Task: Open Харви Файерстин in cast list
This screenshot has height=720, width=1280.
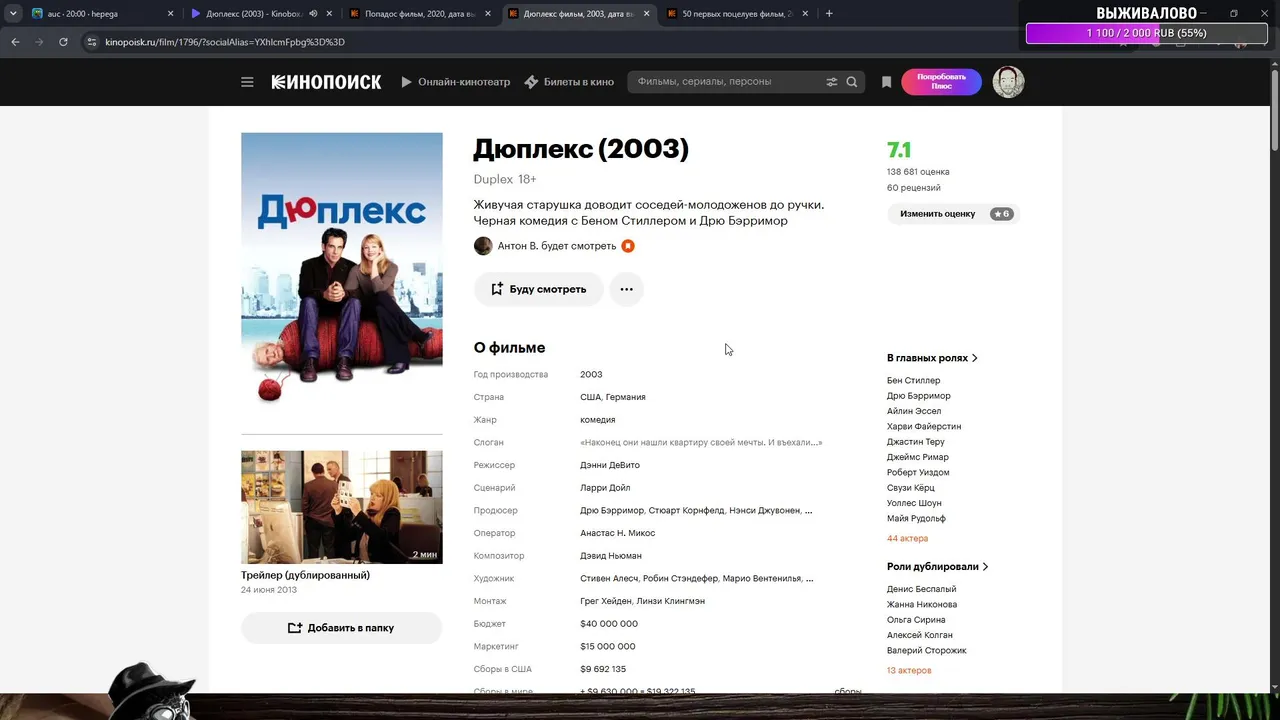Action: [924, 427]
